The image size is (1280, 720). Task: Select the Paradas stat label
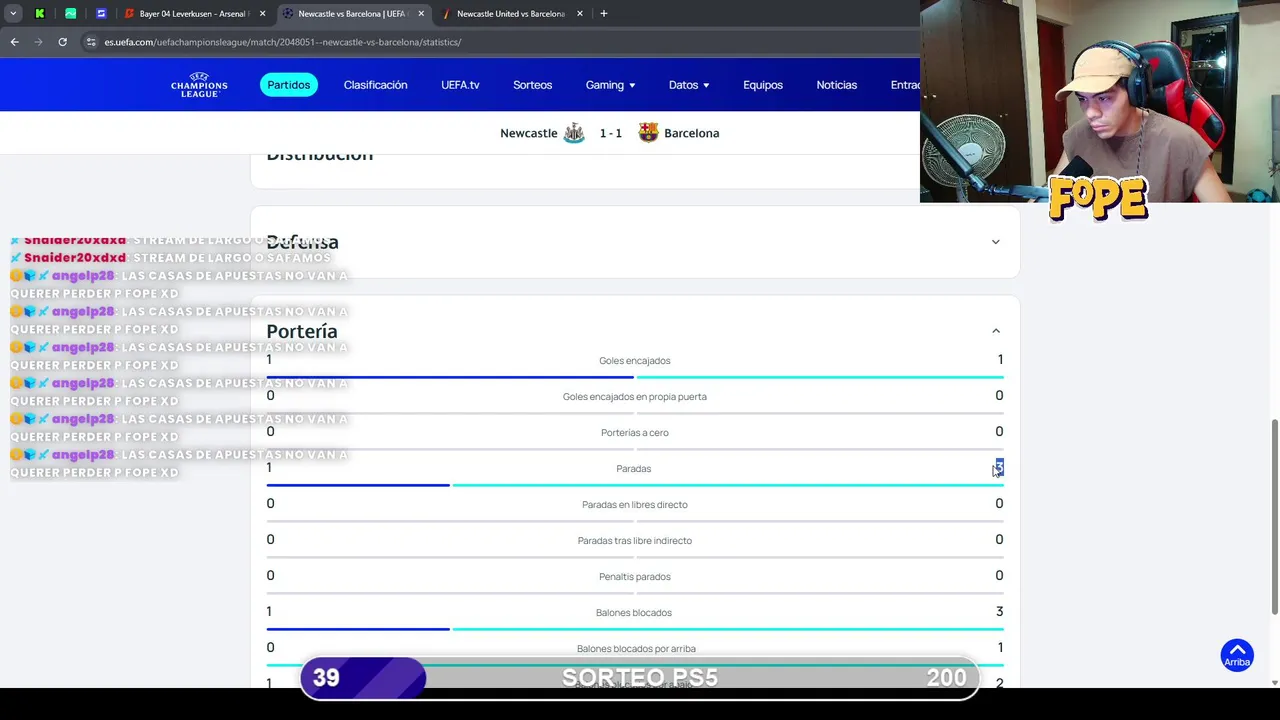(x=633, y=469)
